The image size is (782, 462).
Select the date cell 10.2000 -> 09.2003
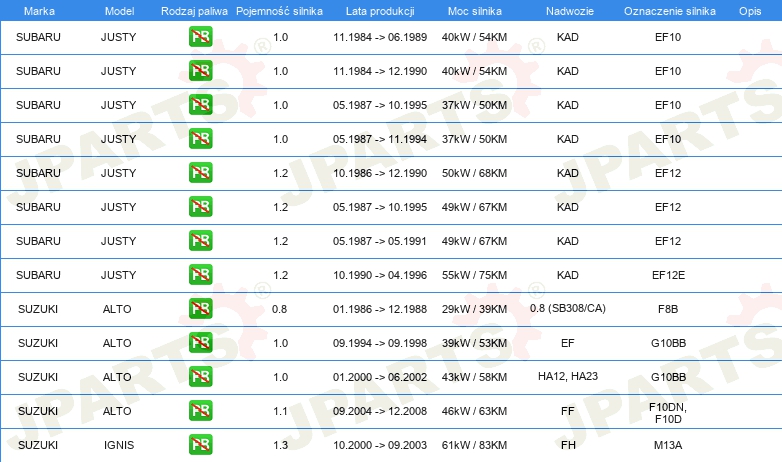pos(380,445)
